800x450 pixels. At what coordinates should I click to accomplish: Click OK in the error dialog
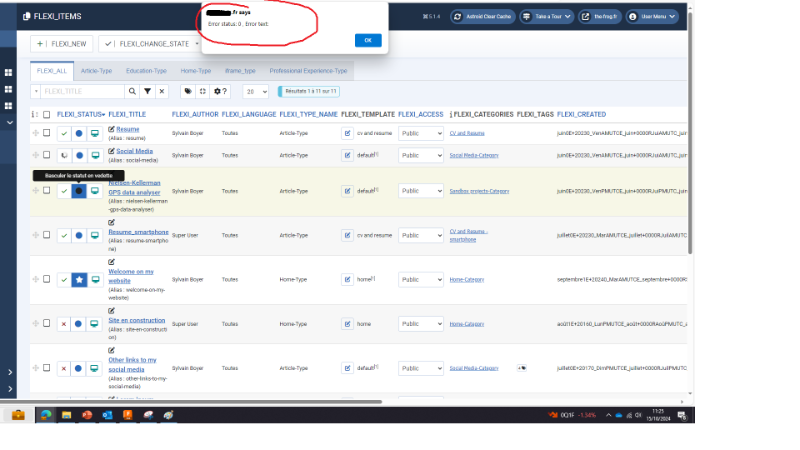pyautogui.click(x=367, y=40)
